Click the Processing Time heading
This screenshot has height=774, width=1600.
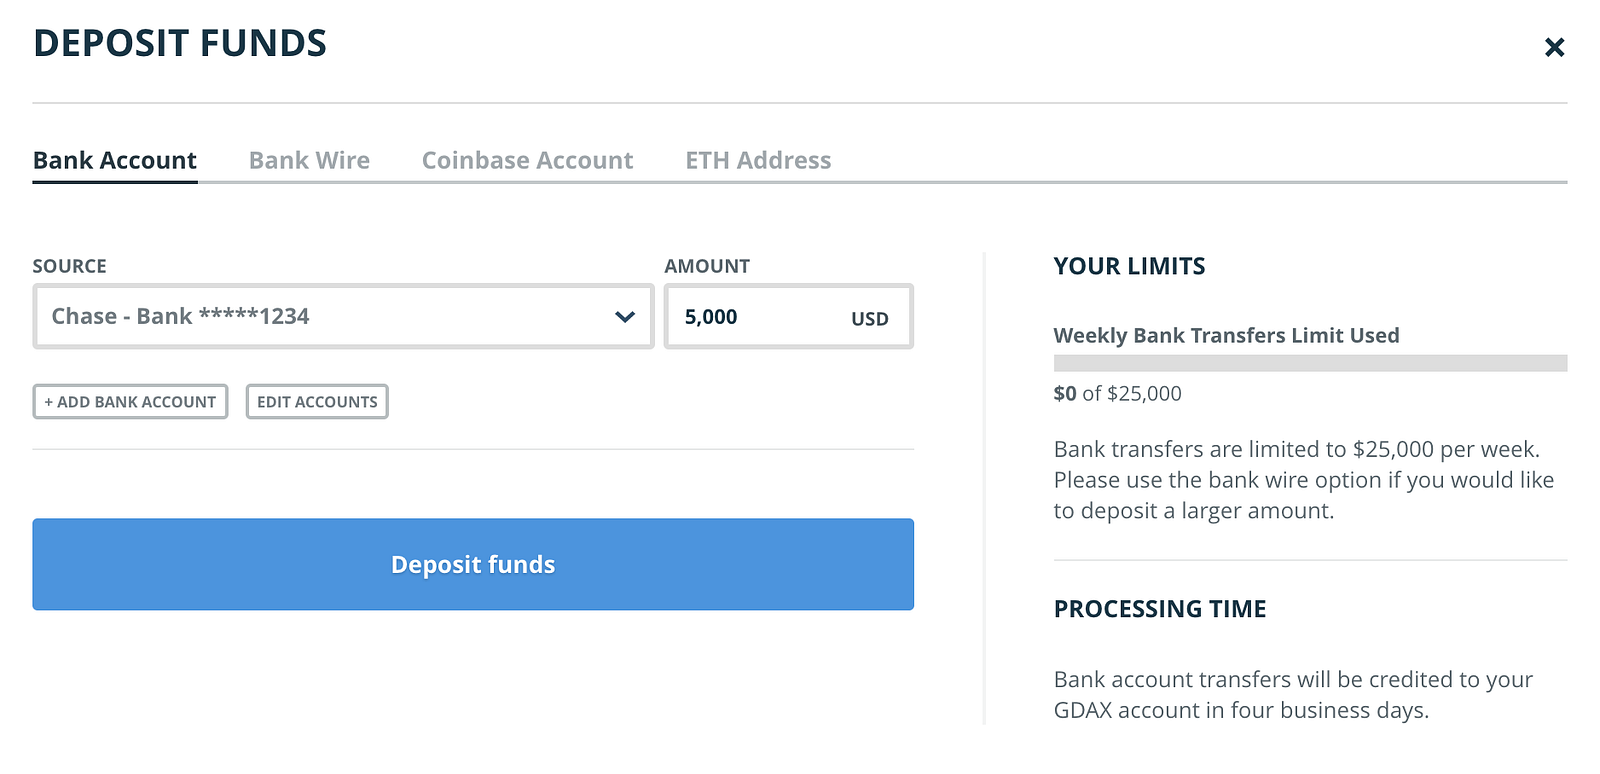tap(1160, 609)
